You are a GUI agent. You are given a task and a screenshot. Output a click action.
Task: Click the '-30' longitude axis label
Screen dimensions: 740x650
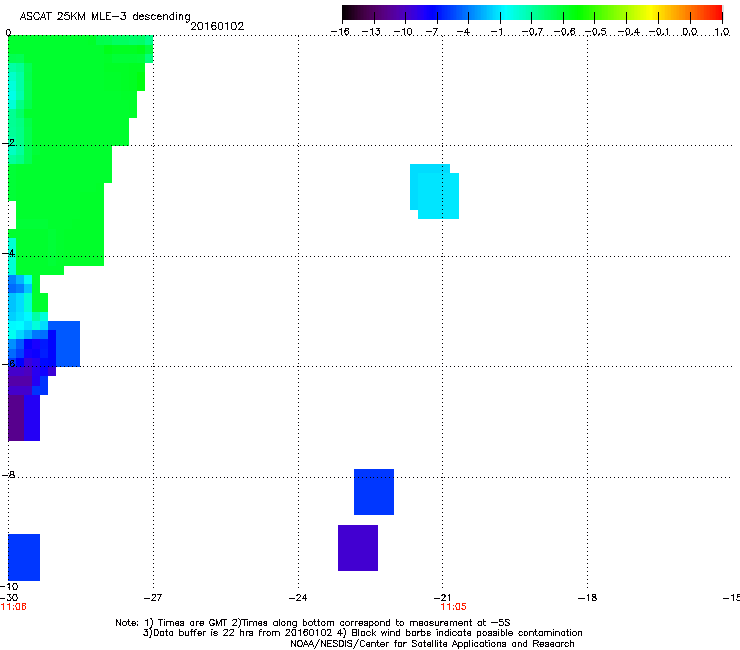[8, 598]
